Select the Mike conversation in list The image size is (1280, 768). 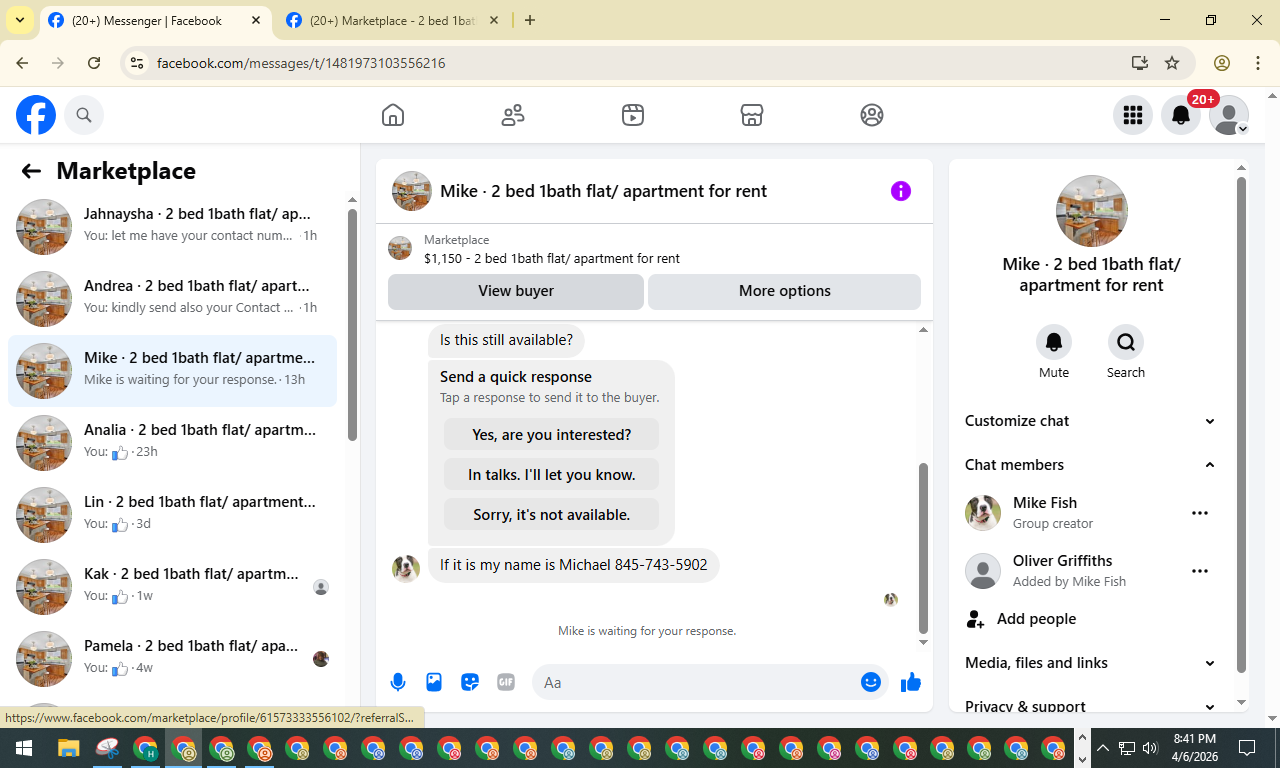tap(172, 371)
